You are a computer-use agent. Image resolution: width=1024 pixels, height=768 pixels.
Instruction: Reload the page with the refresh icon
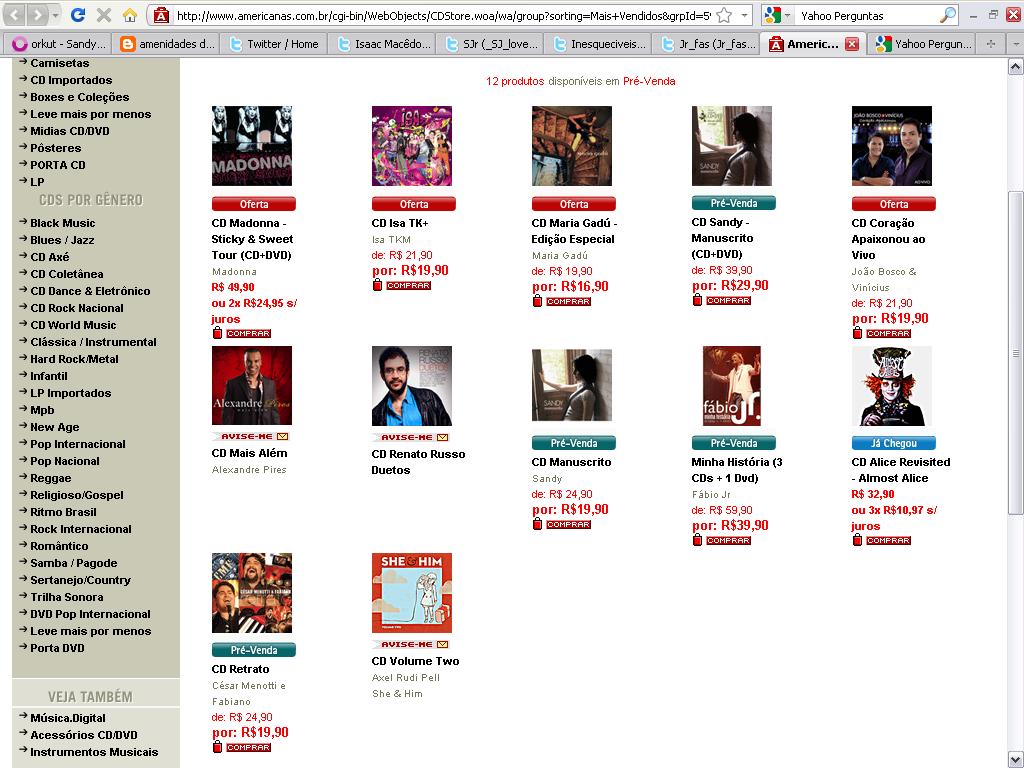[78, 14]
